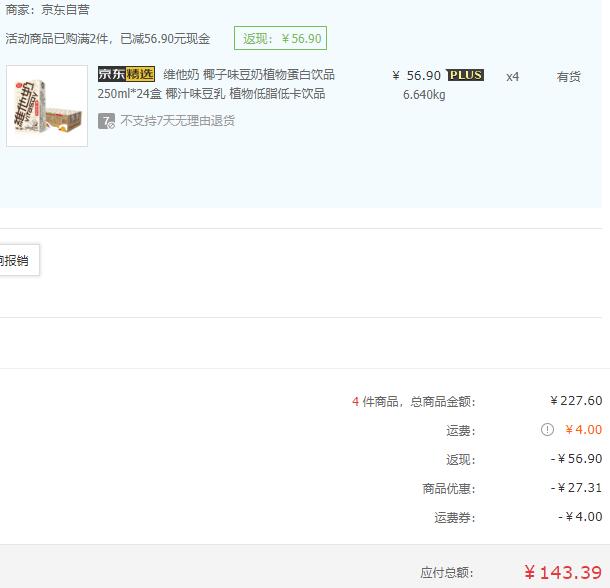
Task: Select the total payable ¥143.39
Action: click(563, 572)
